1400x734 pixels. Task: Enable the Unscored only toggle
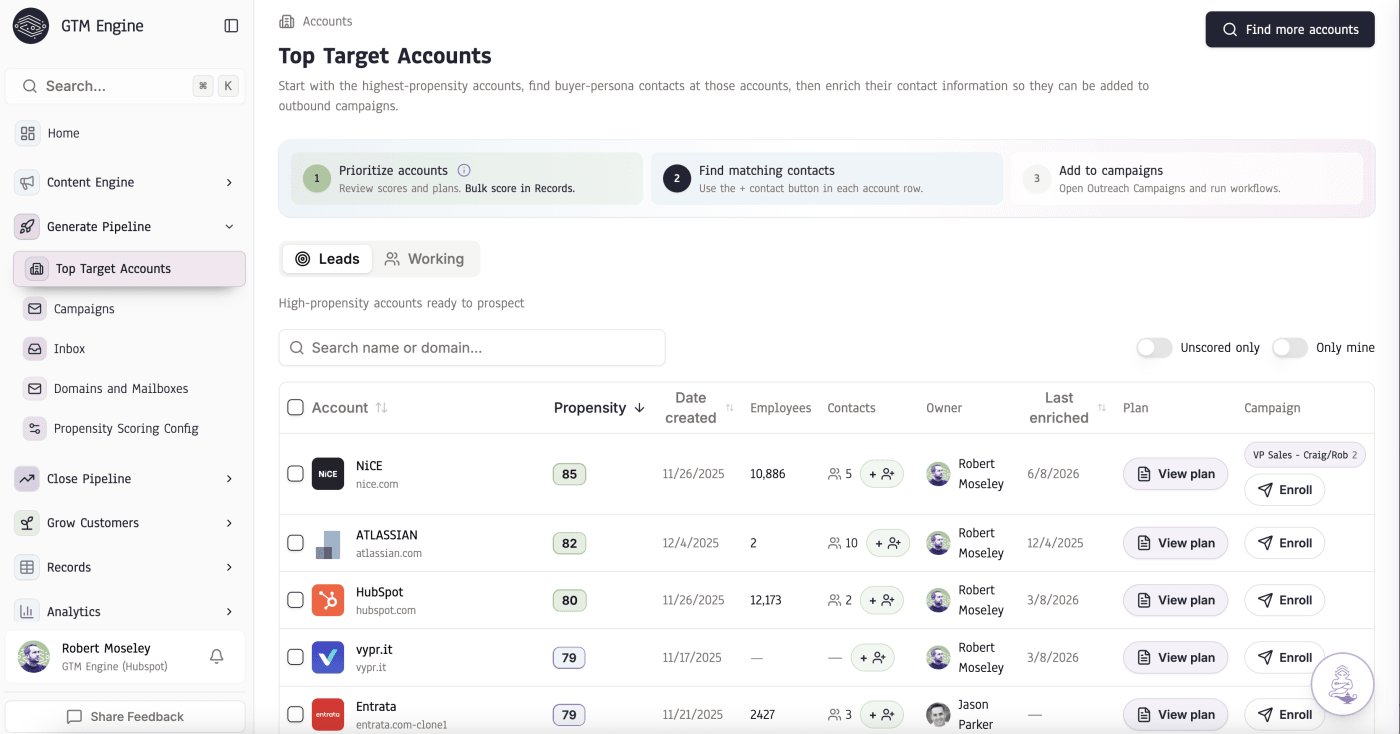coord(1154,348)
